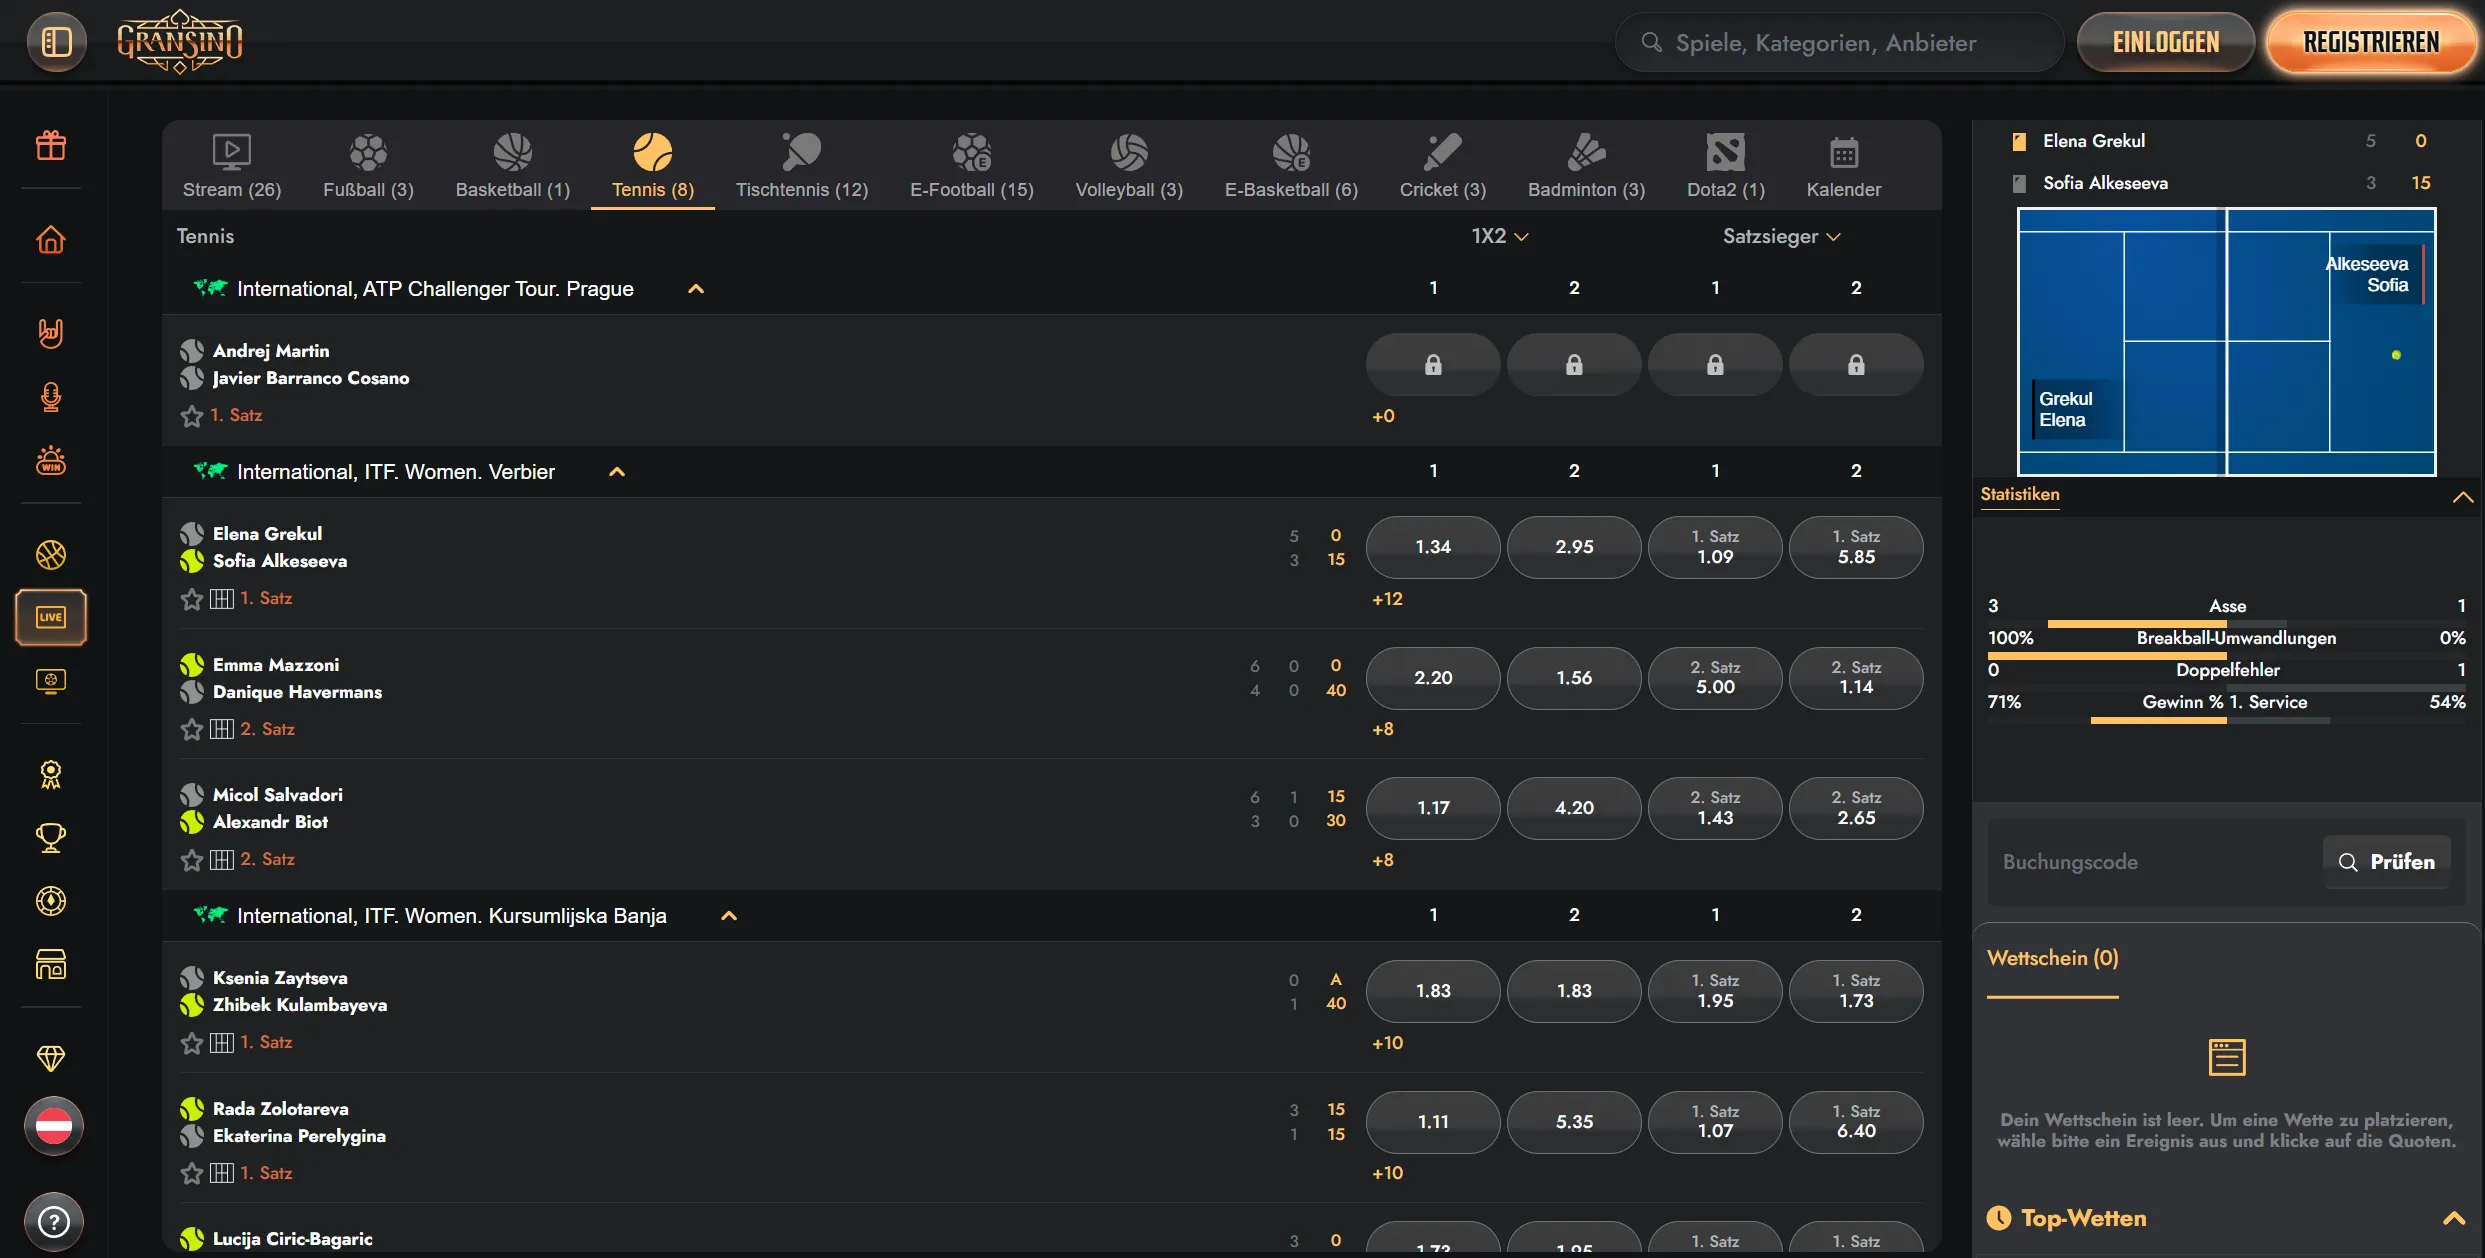Viewport: 2485px width, 1258px height.
Task: Favorite the Emma Mazzoni match with star
Action: point(192,729)
